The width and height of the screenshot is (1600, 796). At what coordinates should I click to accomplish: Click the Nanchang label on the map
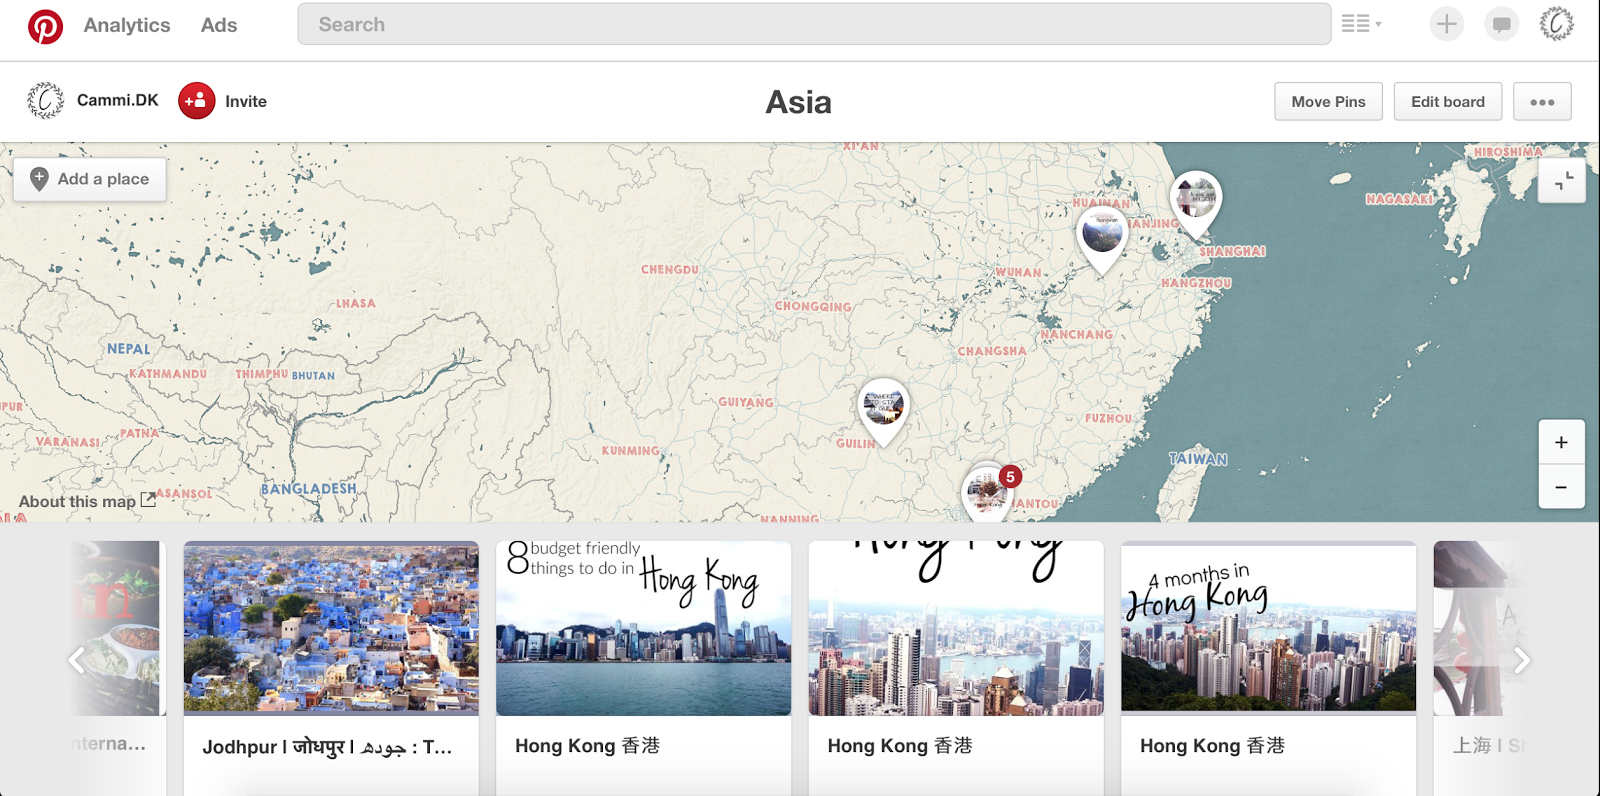[x=1077, y=335]
